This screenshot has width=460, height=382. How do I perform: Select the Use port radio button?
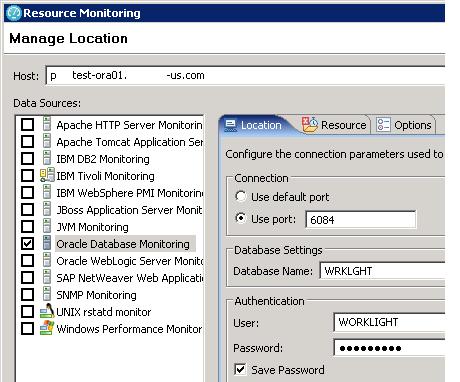point(241,218)
